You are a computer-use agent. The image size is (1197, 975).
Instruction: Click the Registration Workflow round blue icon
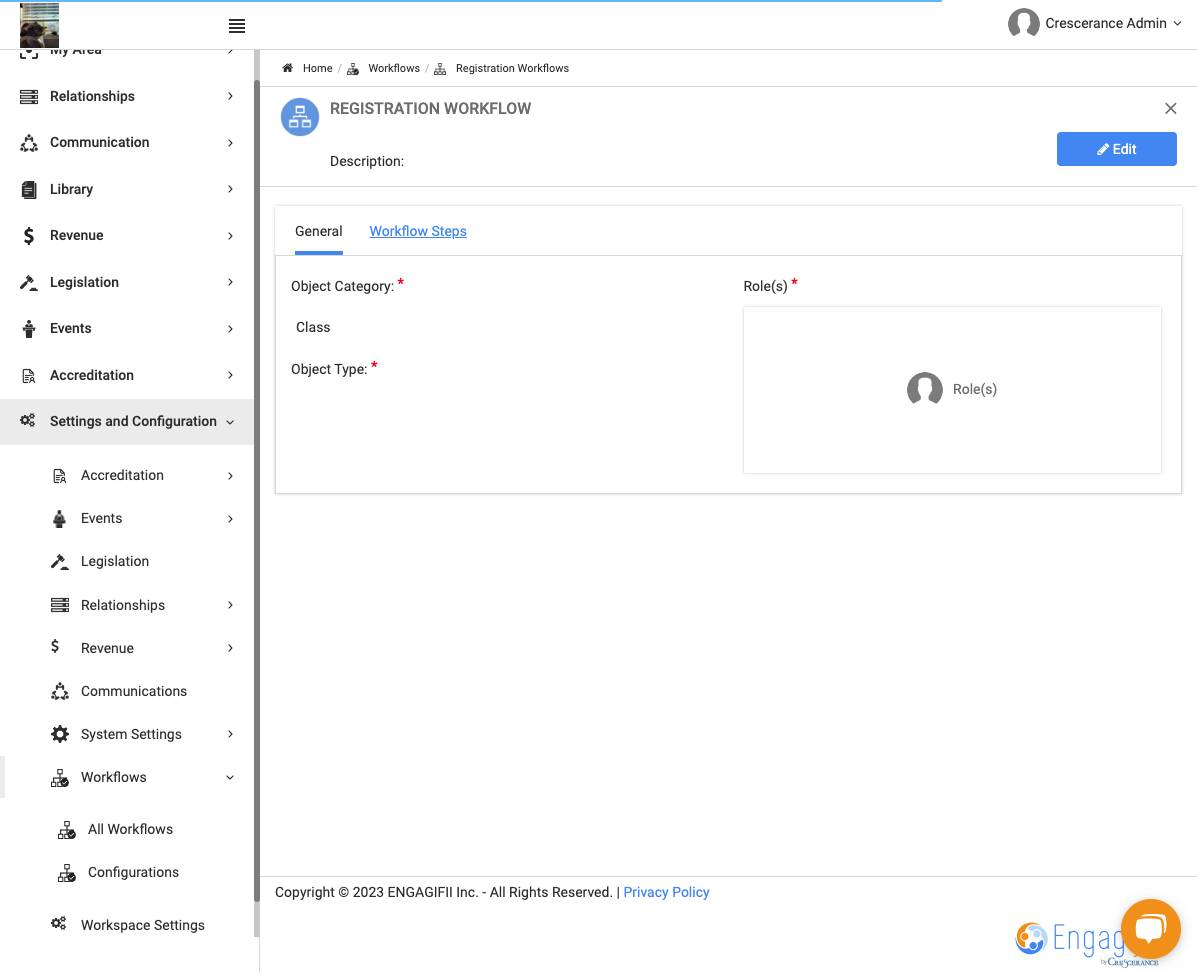(300, 117)
